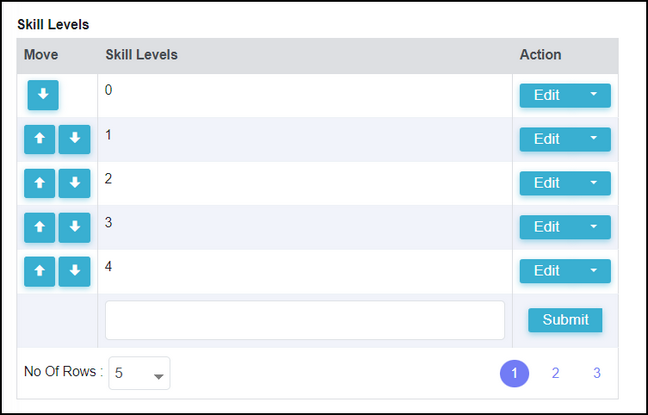Open Edit dropdown arrow for level 2
This screenshot has width=648, height=415.
pyautogui.click(x=593, y=183)
